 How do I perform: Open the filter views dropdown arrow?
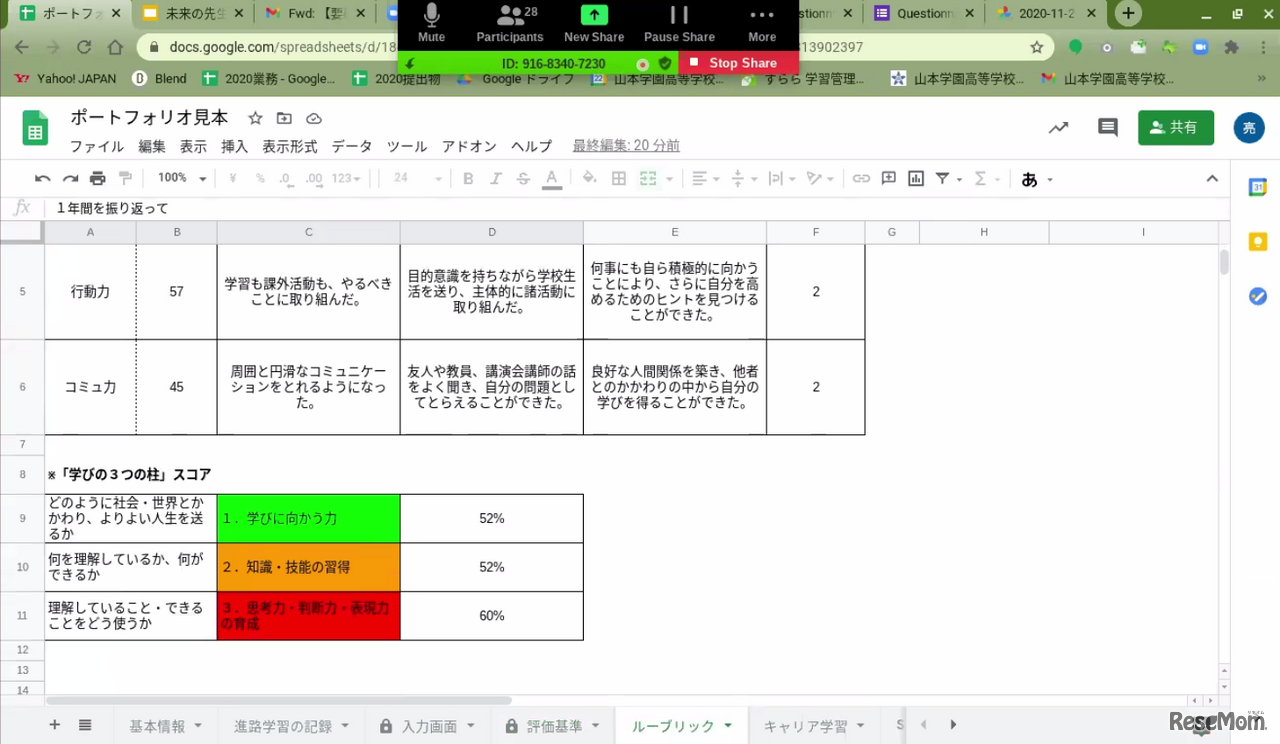tap(960, 180)
